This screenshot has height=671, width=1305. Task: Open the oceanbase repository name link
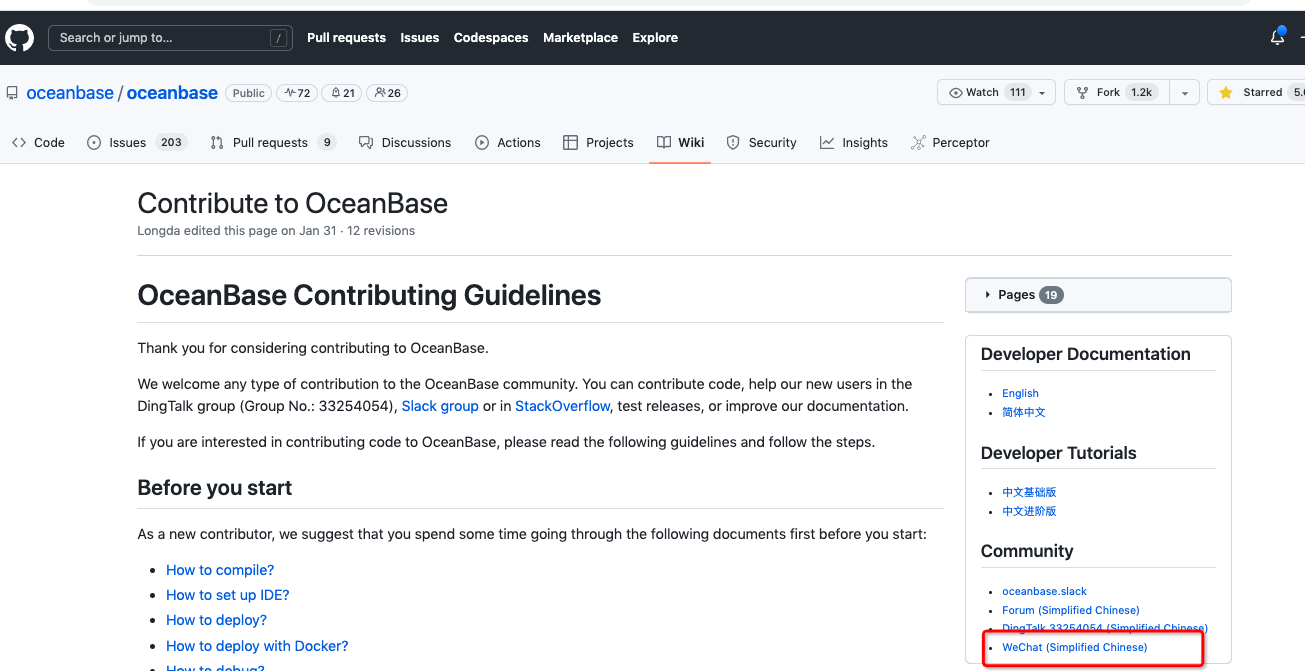pyautogui.click(x=172, y=93)
